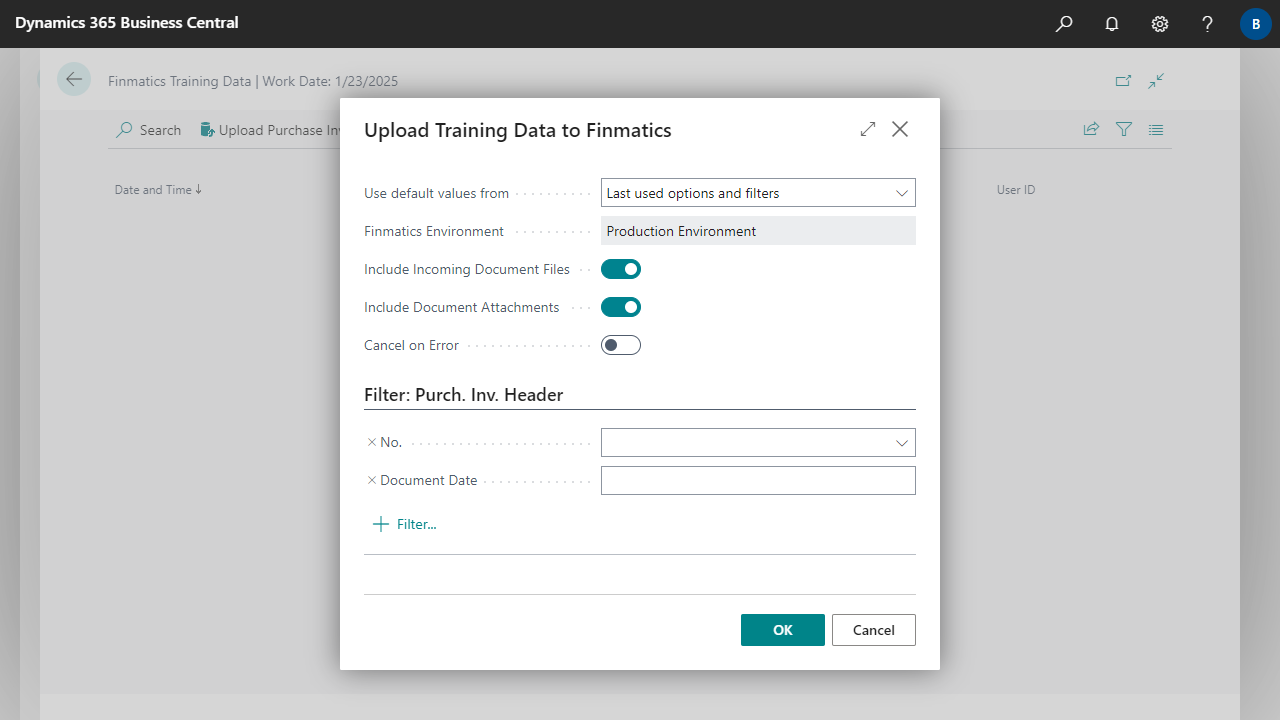Confirm with the OK button
The width and height of the screenshot is (1280, 720).
783,630
